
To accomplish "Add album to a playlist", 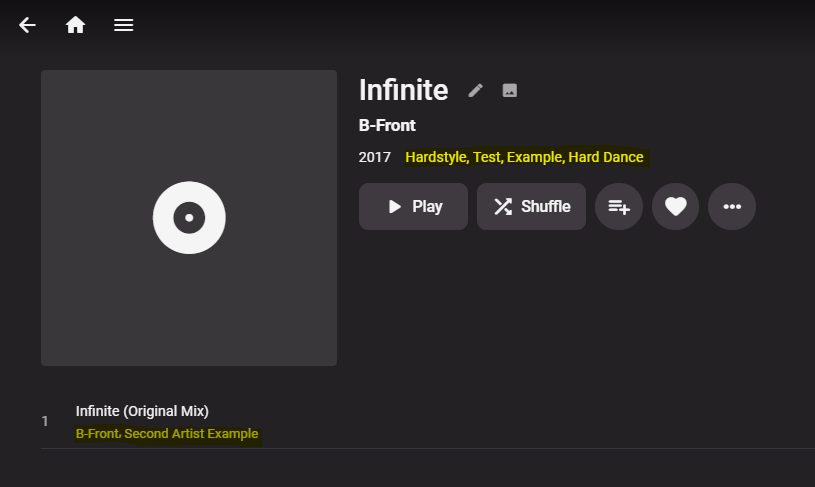I will 619,207.
